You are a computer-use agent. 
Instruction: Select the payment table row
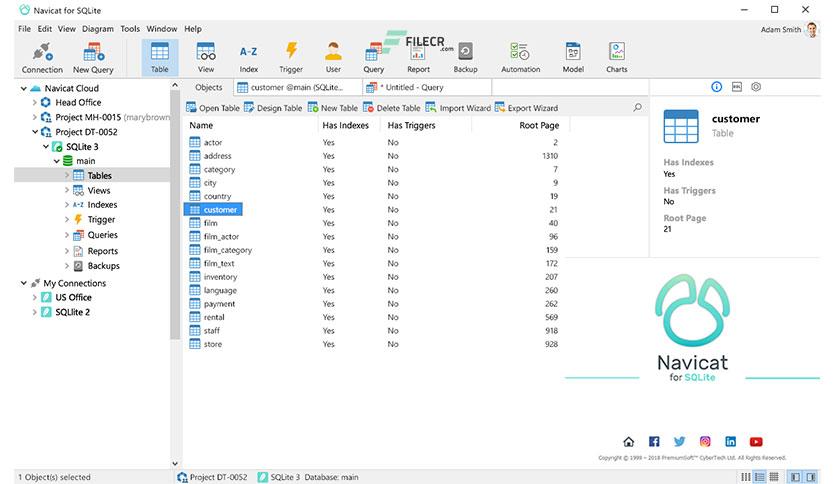click(x=374, y=304)
